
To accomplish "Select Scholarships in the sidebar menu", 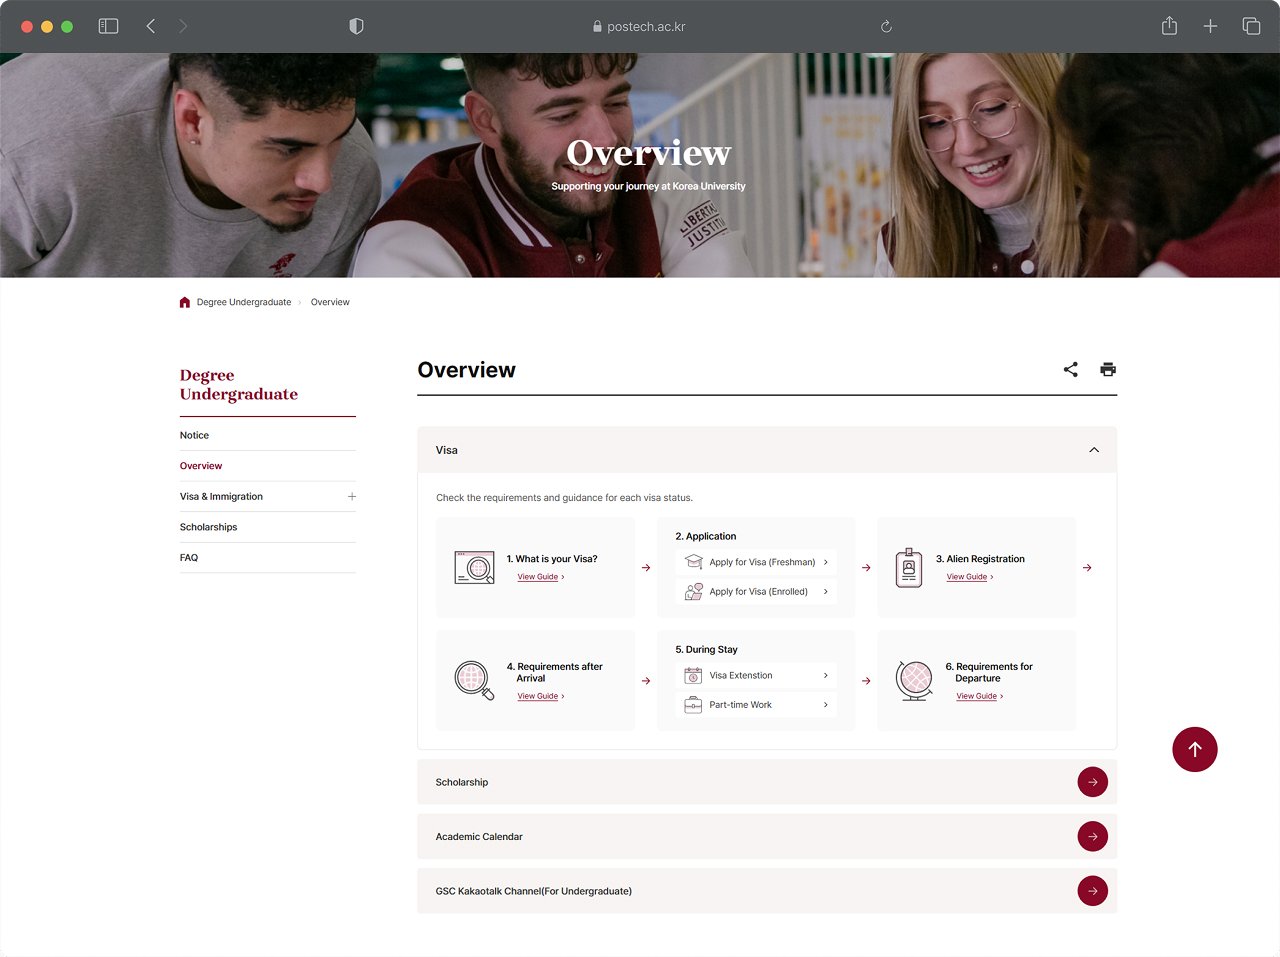I will [x=208, y=527].
